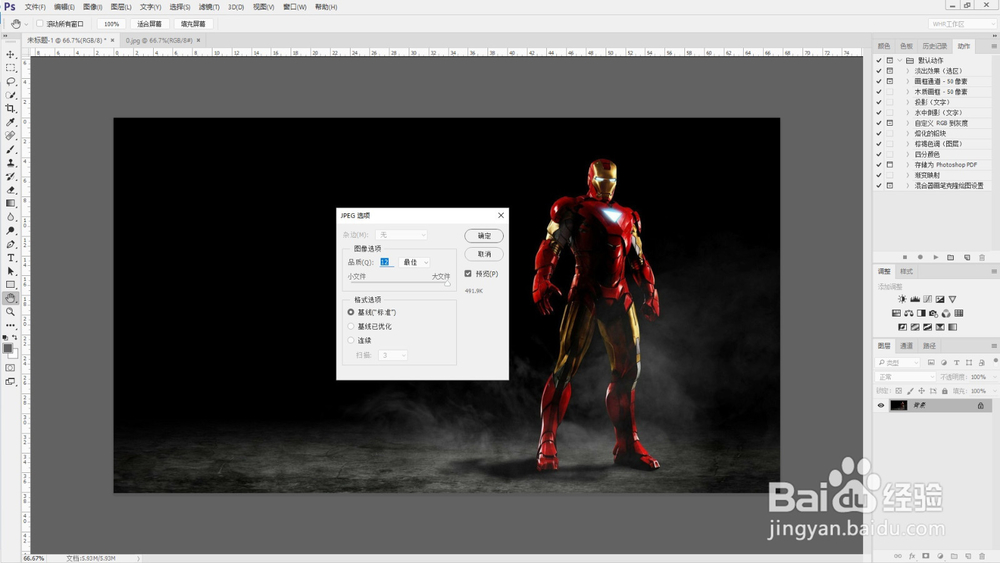Select Progressive format option
The image size is (1000, 563).
click(351, 340)
